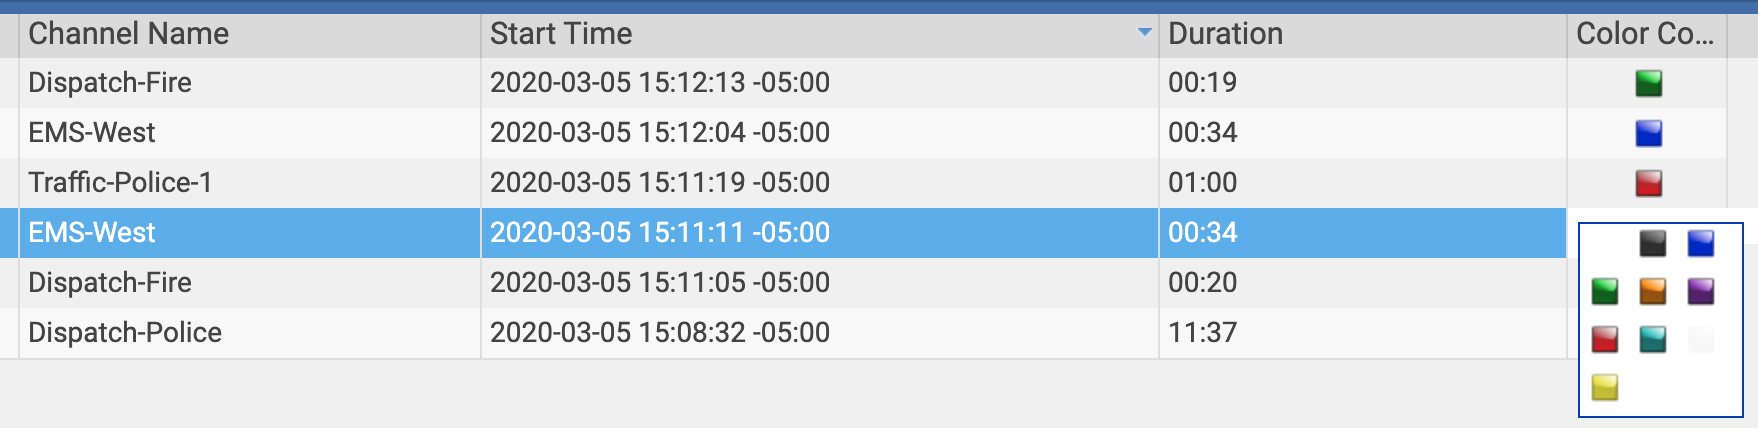
Task: Choose the green swatch in palette popup
Action: coord(1605,291)
